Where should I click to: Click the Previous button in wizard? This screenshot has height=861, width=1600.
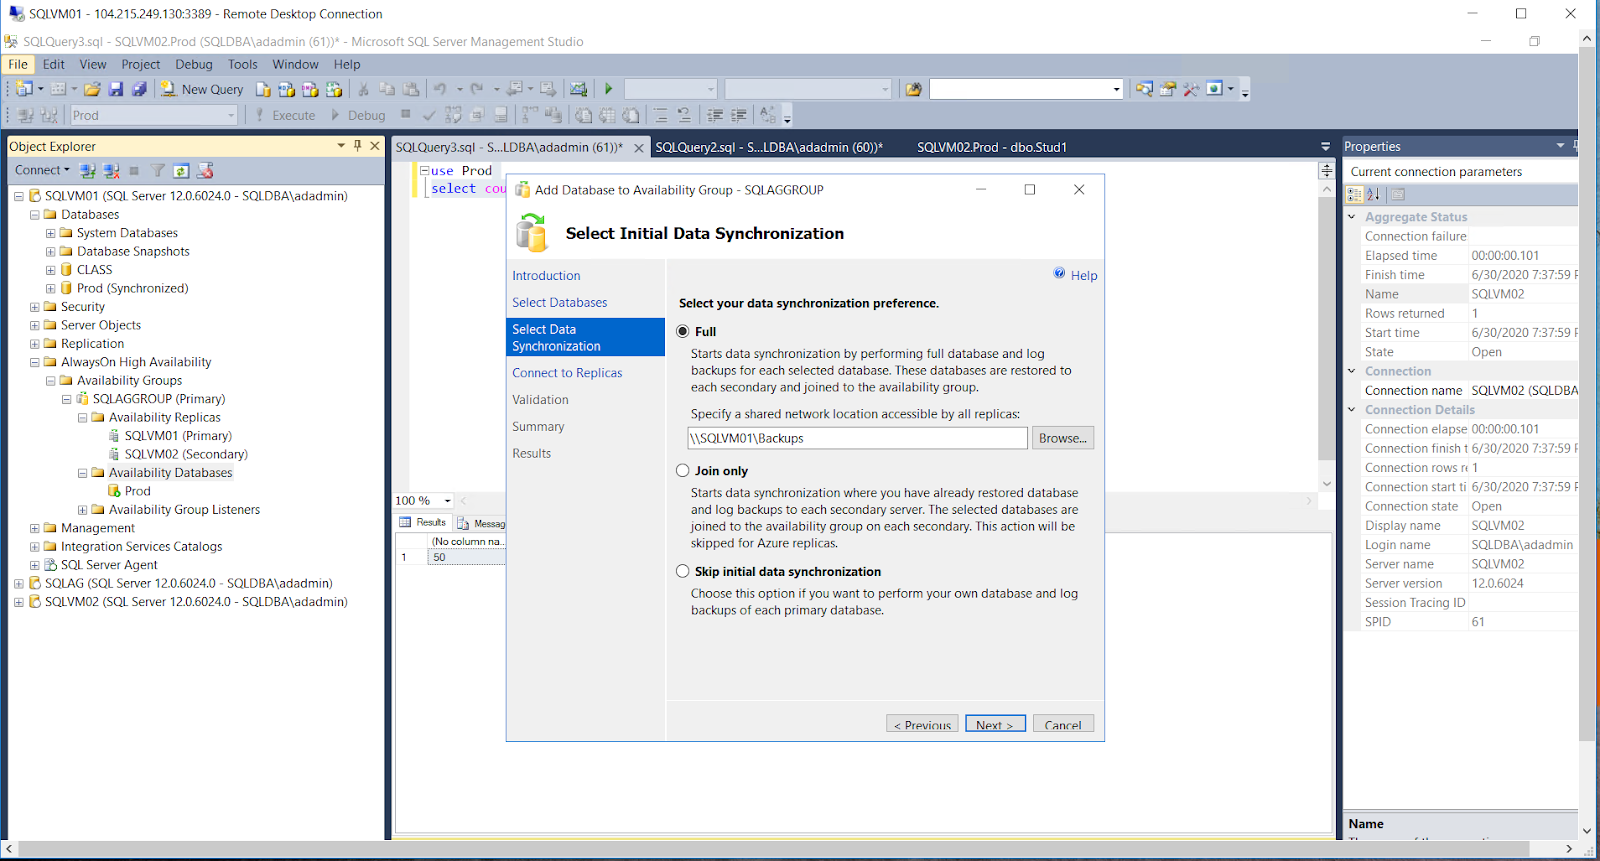click(x=922, y=724)
